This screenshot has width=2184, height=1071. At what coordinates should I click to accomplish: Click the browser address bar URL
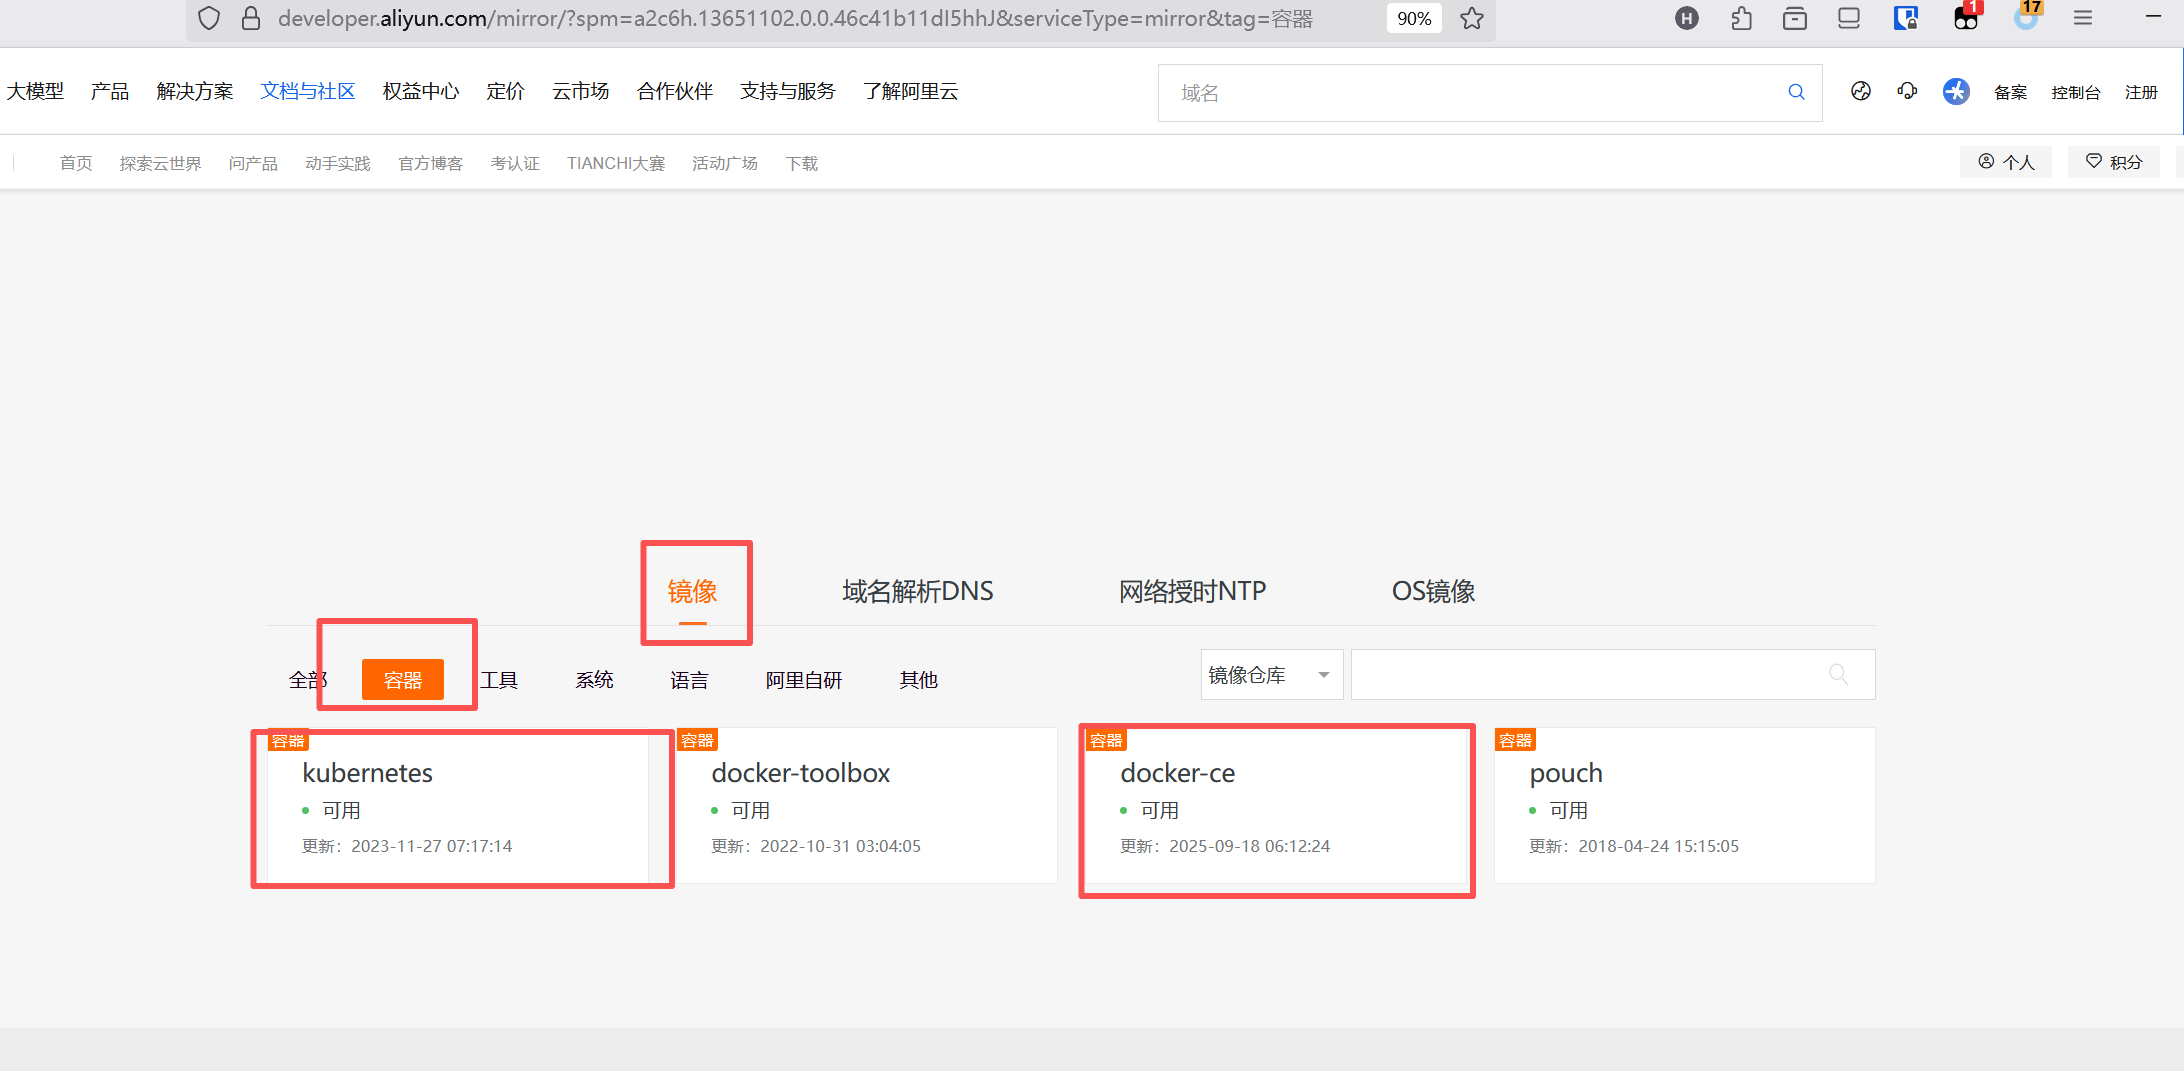click(795, 18)
